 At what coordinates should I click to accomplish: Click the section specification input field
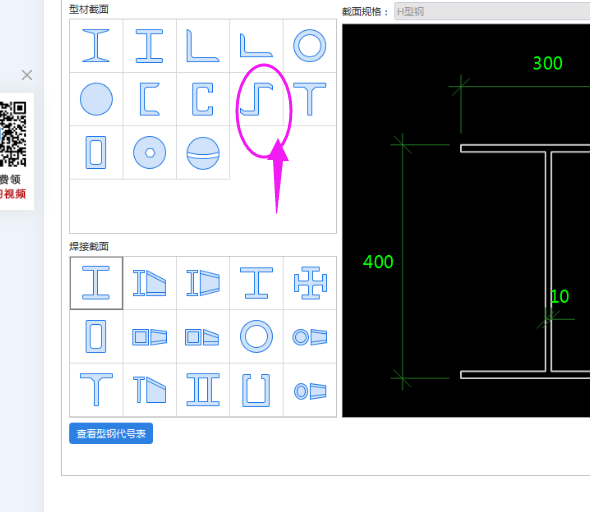492,11
